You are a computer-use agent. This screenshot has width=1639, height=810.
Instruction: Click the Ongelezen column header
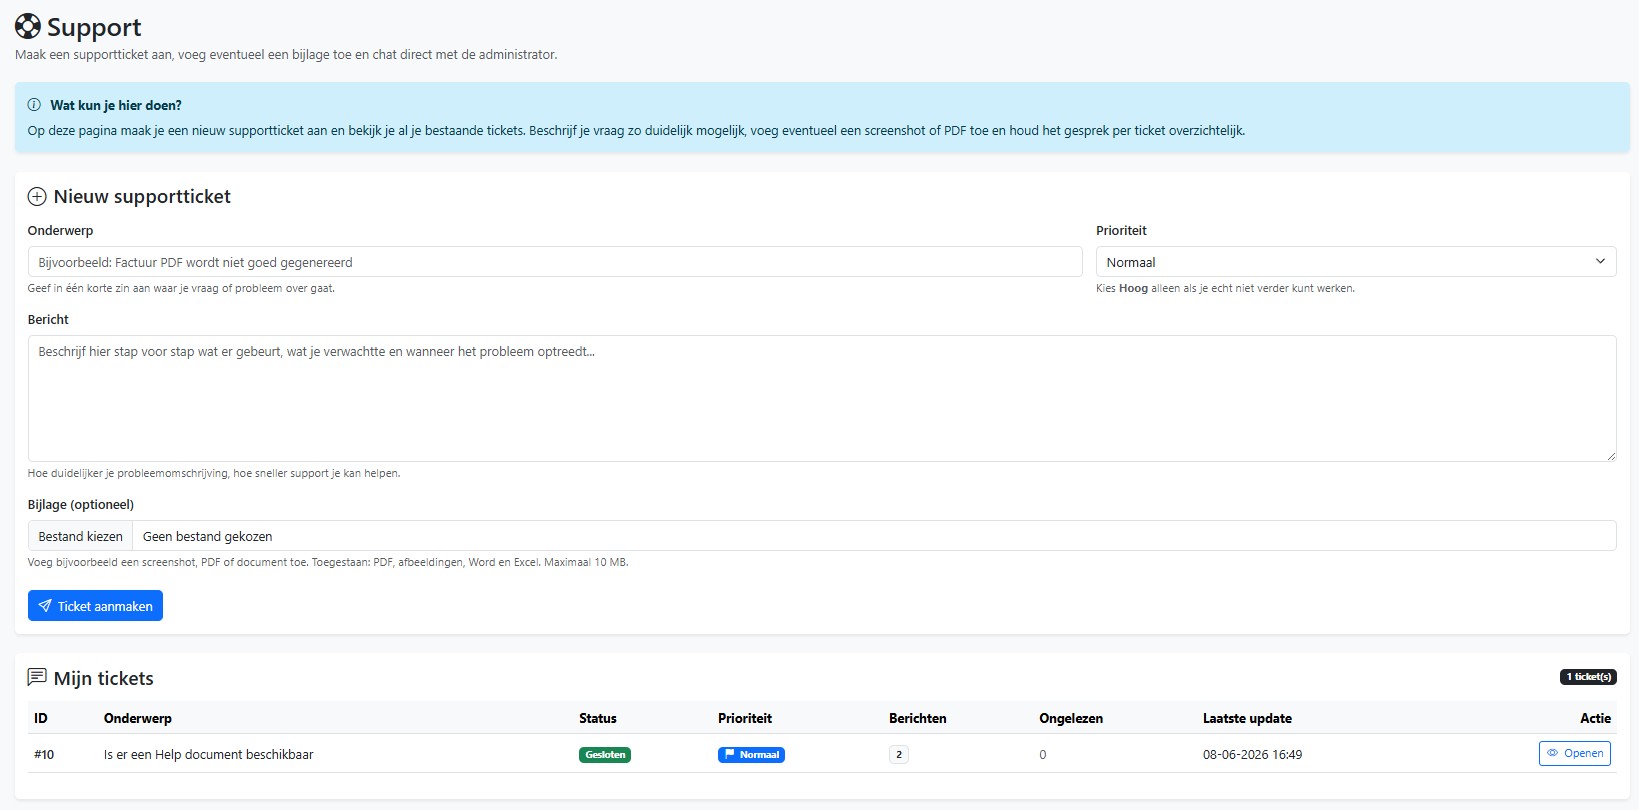pos(1071,718)
